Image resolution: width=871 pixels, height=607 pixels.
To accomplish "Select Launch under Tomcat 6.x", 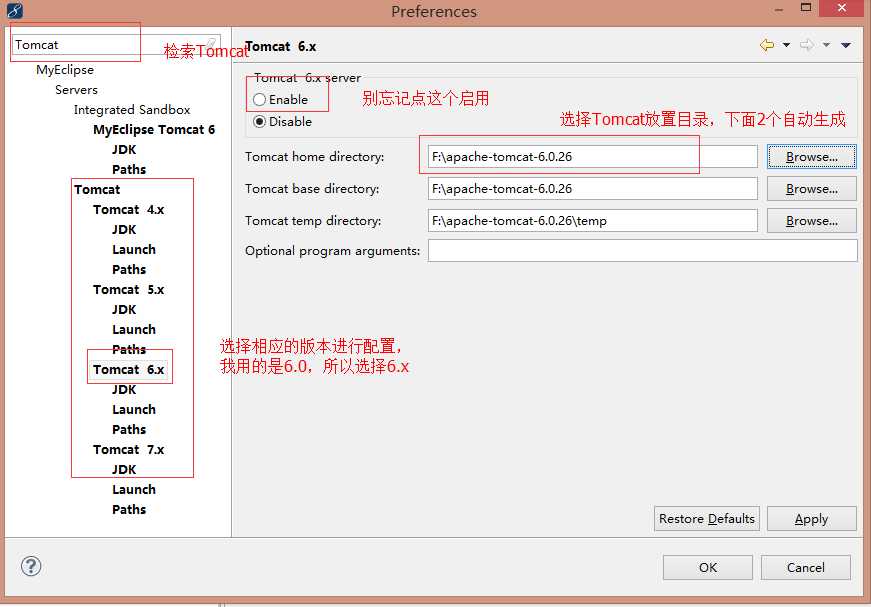I will 134,409.
